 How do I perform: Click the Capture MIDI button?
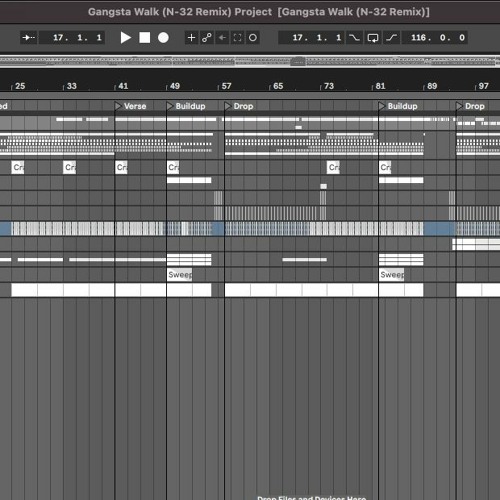click(237, 38)
